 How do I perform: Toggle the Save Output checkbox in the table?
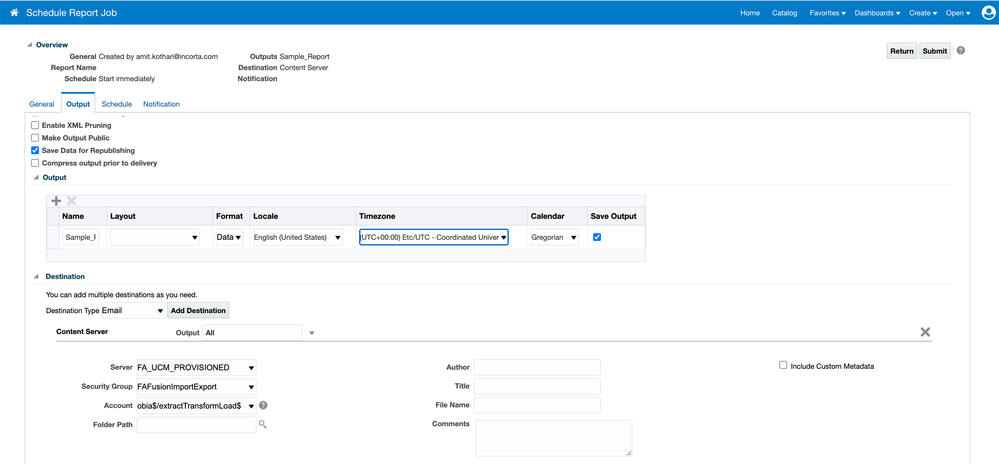tap(597, 237)
